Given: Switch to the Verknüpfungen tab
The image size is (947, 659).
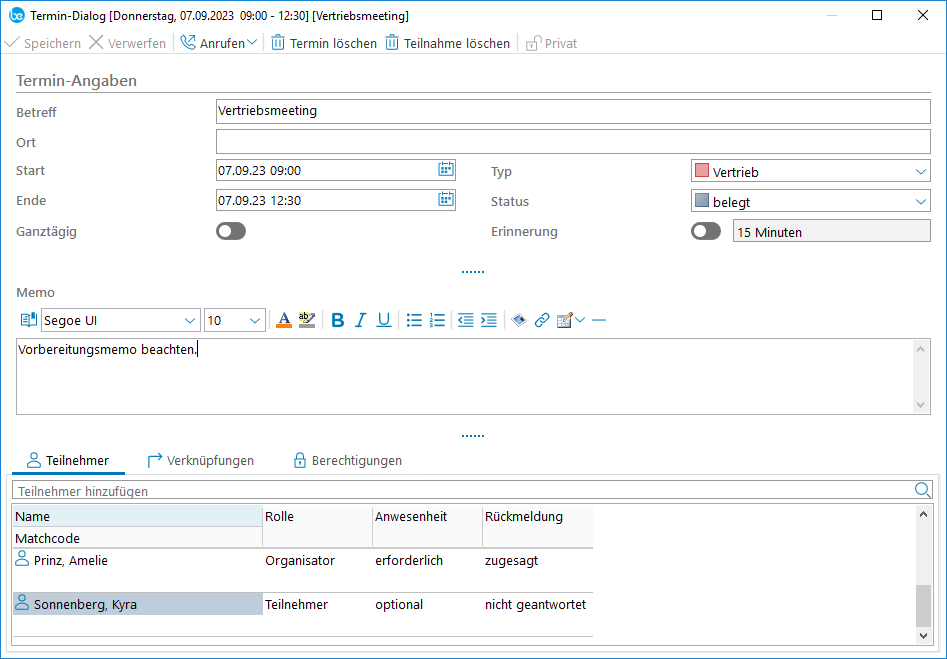Looking at the screenshot, I should tap(200, 461).
